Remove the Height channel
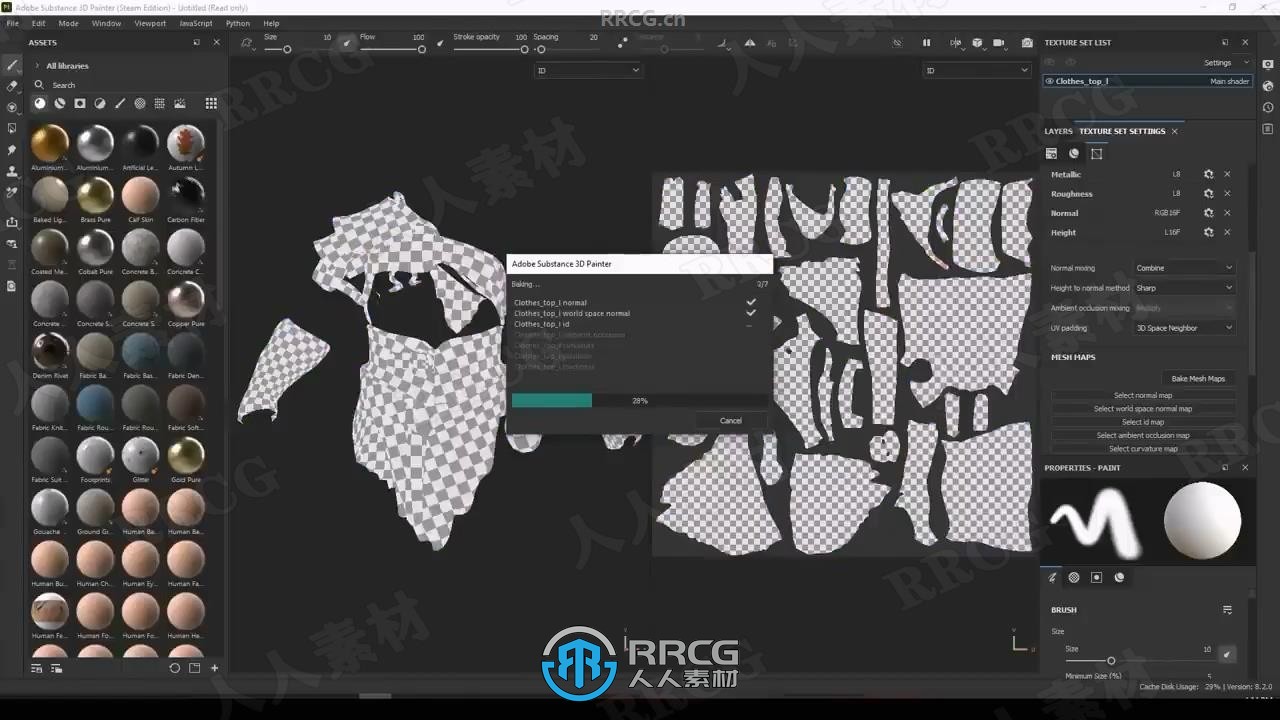This screenshot has height=720, width=1280. point(1227,232)
